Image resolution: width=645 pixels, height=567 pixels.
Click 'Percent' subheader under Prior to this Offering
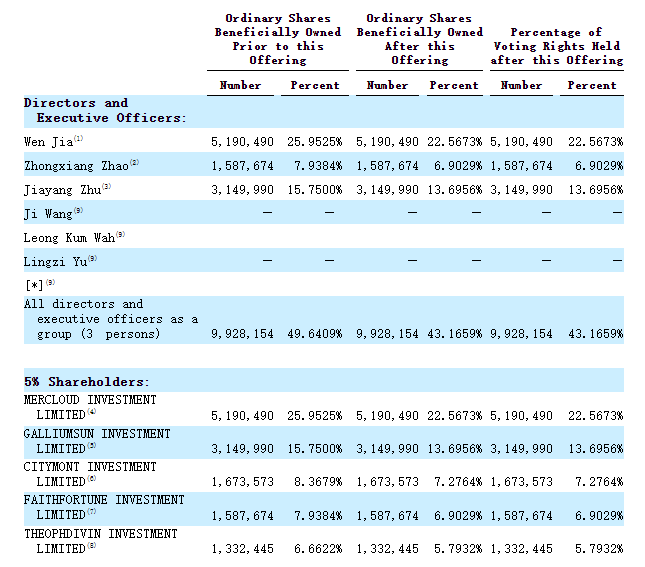click(x=315, y=86)
